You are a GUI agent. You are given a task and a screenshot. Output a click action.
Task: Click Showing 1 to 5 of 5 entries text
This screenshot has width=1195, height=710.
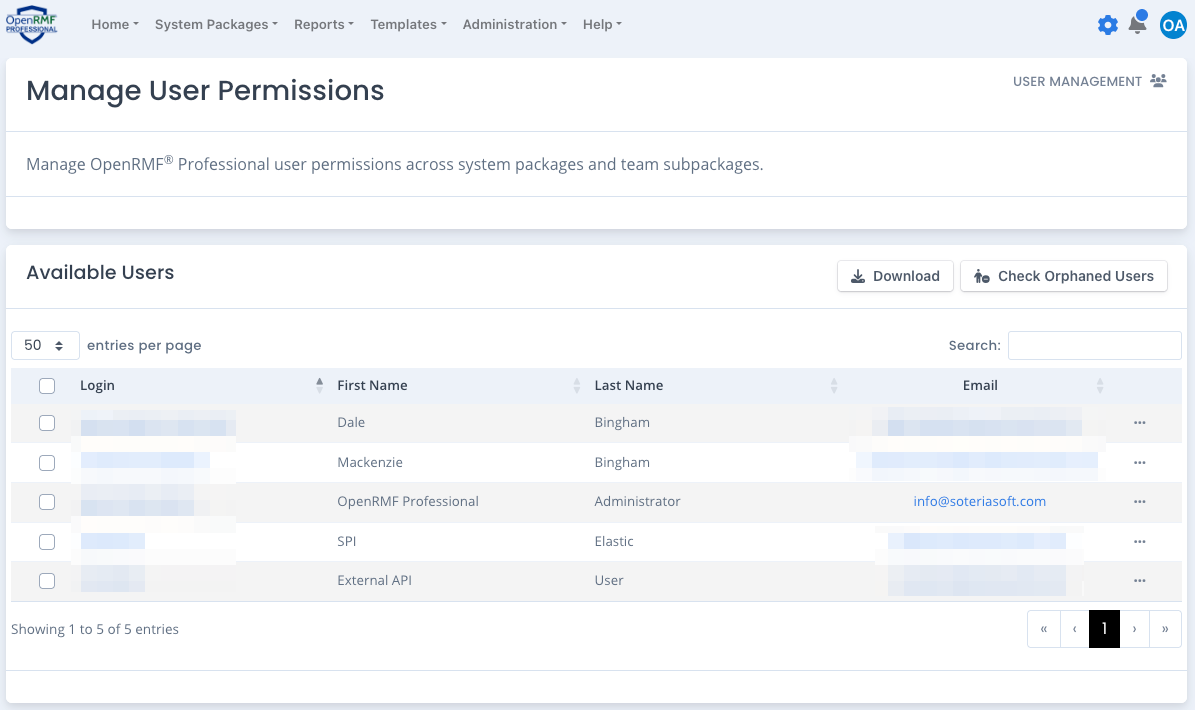tap(95, 629)
